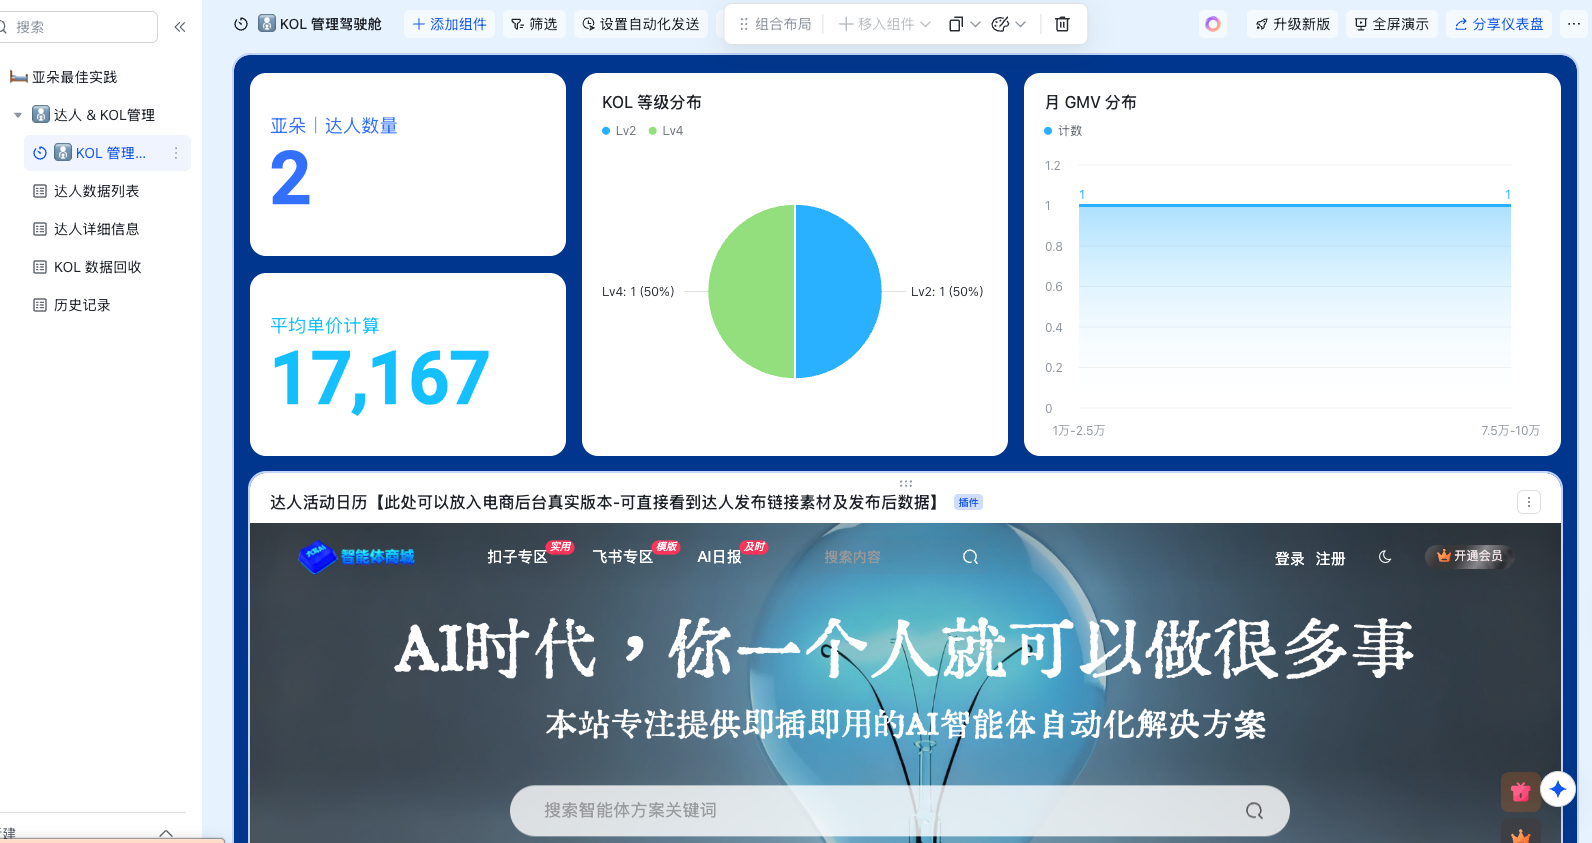Click 分享仪表盘 button
The height and width of the screenshot is (843, 1592).
point(1498,24)
